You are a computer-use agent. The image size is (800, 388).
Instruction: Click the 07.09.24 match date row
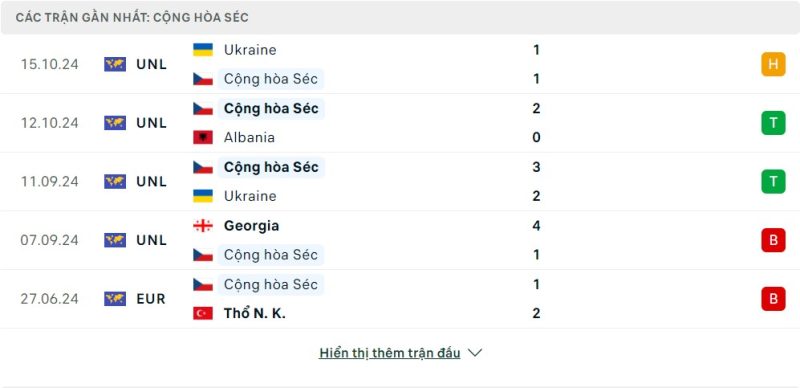400,240
